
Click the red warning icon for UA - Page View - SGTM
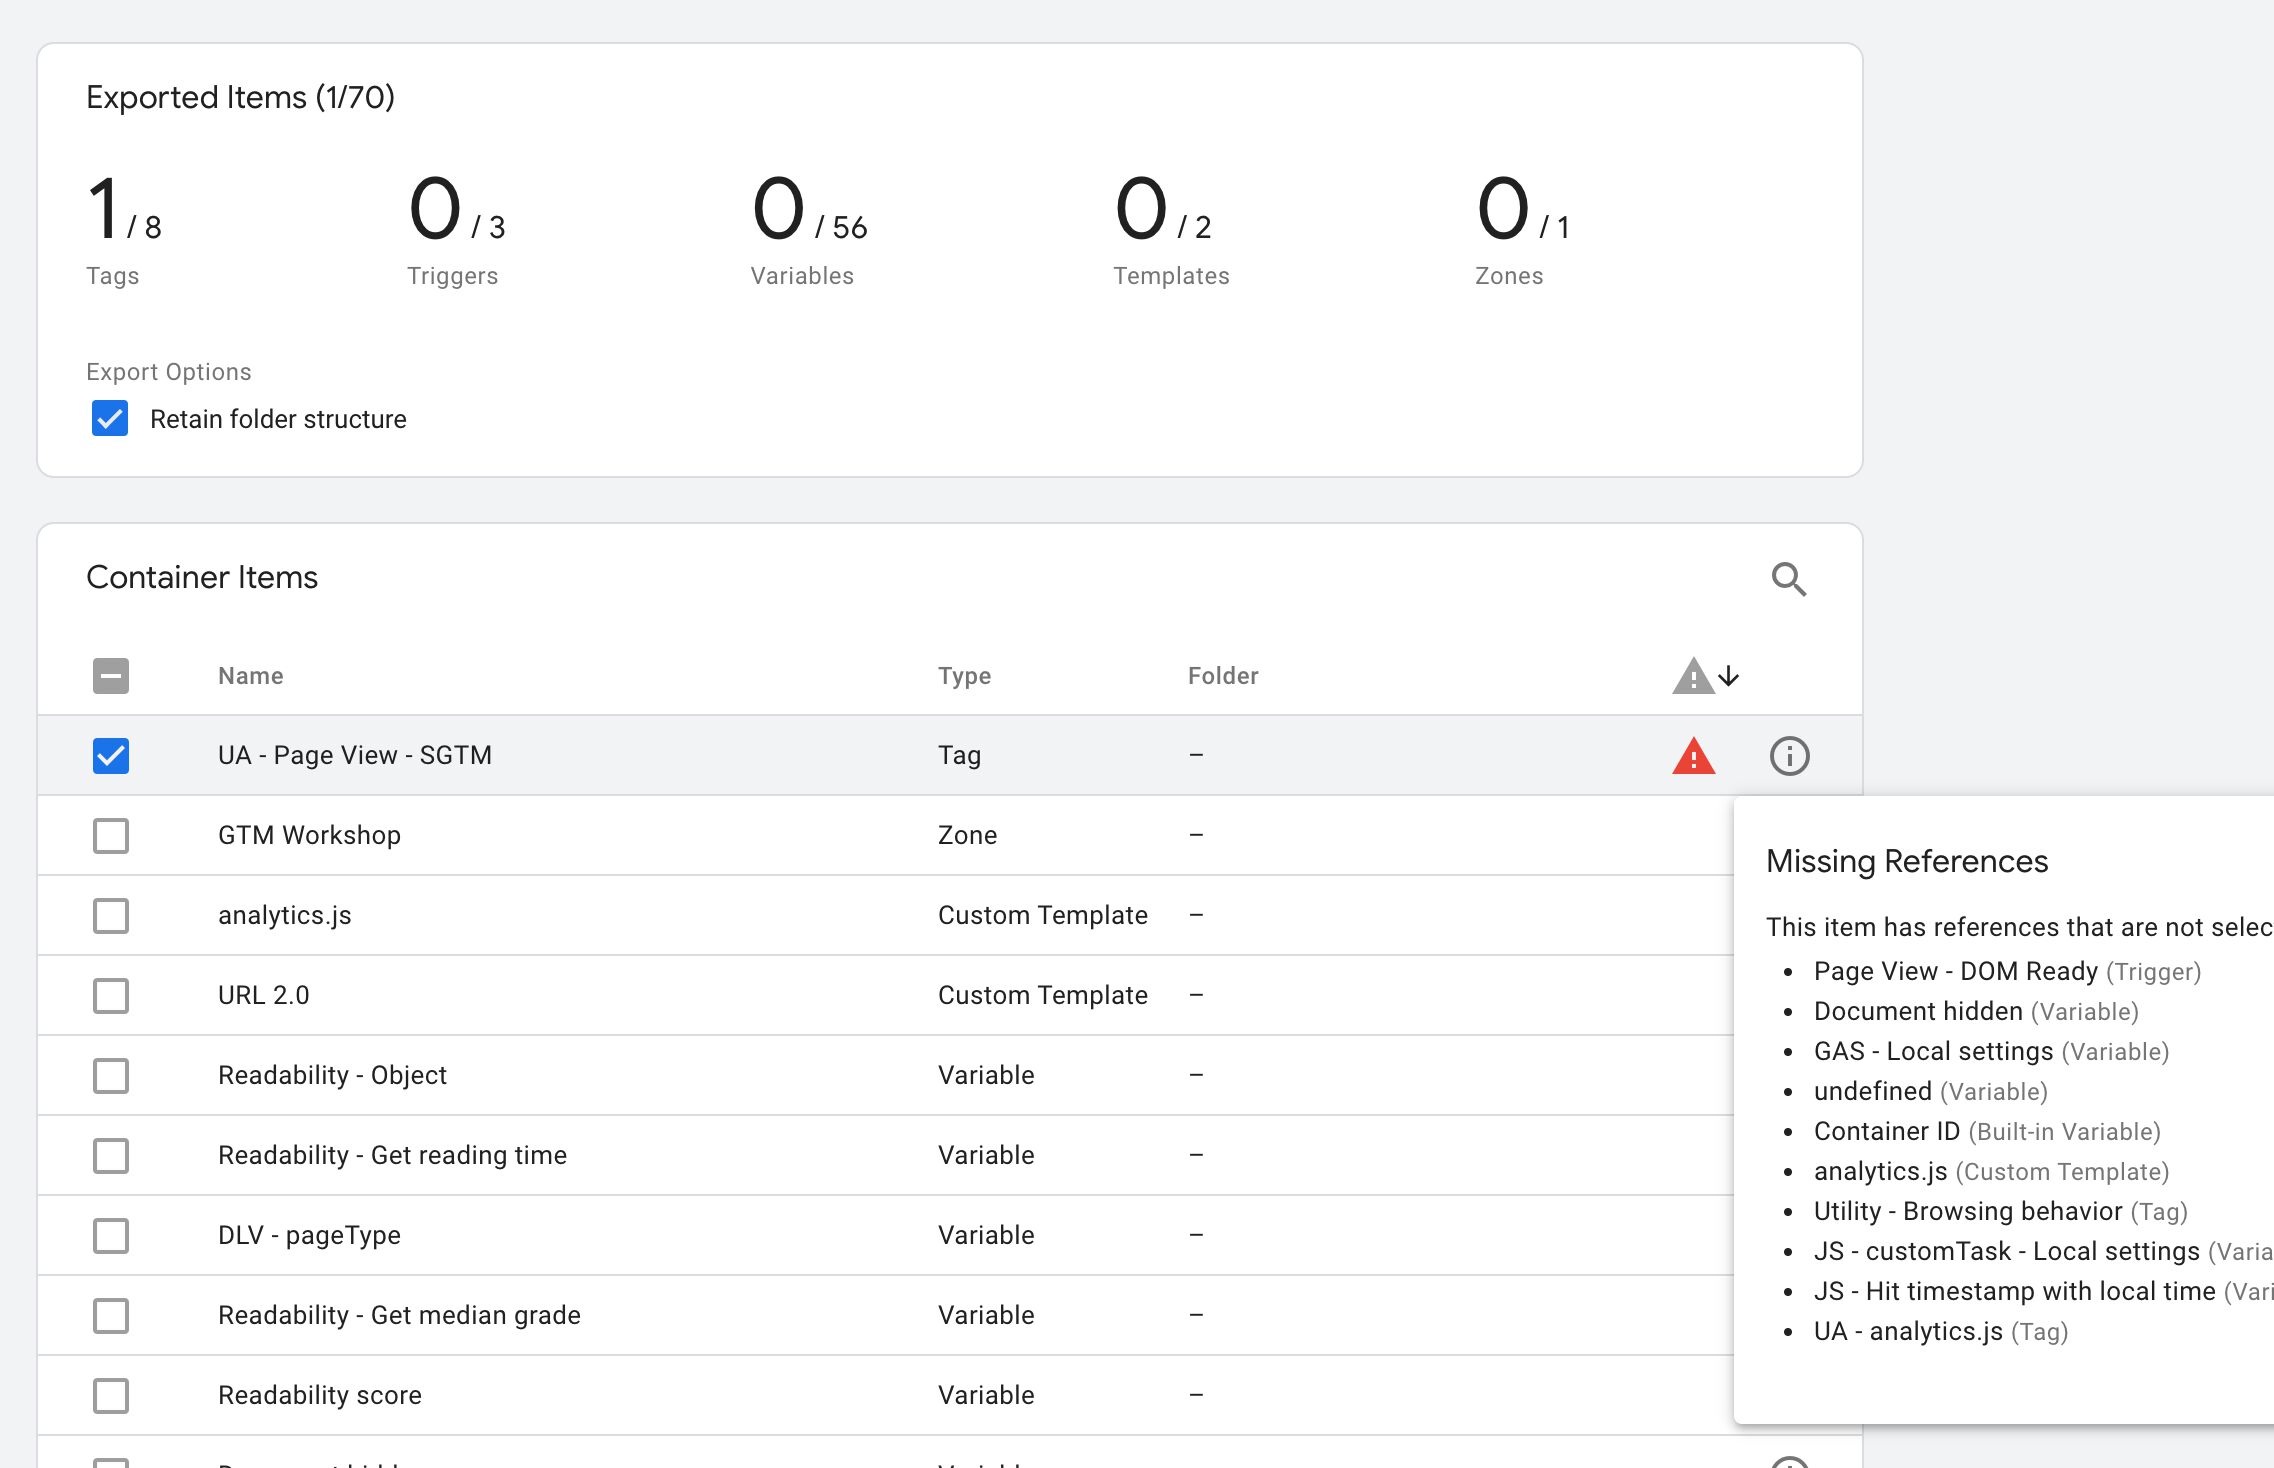point(1693,756)
